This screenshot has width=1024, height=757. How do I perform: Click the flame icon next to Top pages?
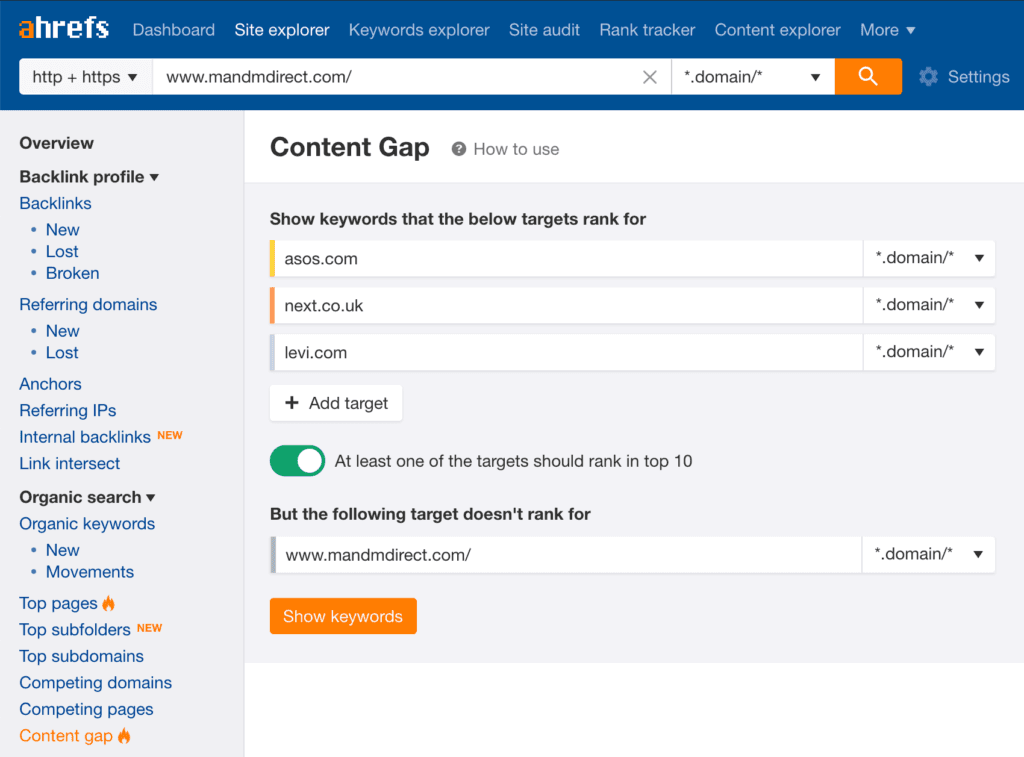click(108, 603)
